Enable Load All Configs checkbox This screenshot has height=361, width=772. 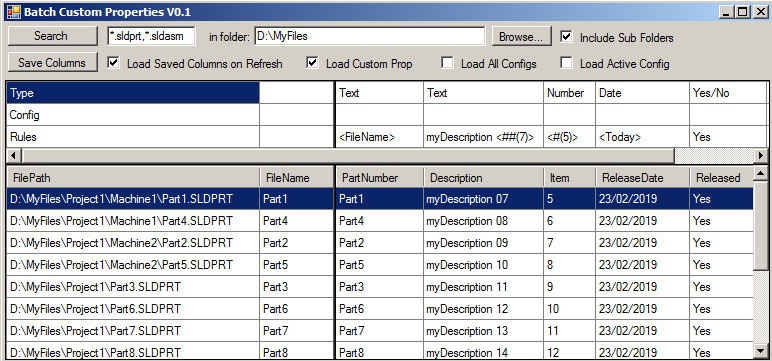click(448, 63)
